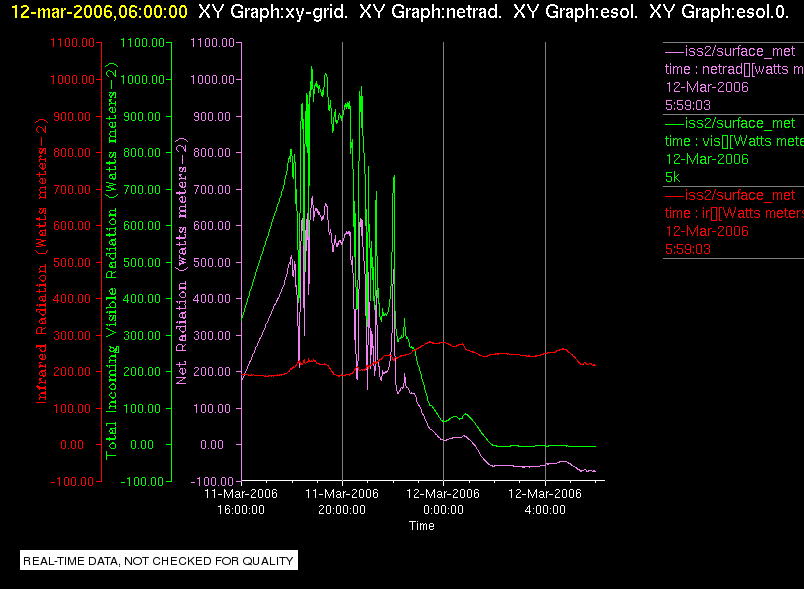Click the pink iss2/surface_met legend entry
This screenshot has height=589, width=804.
pos(730,51)
